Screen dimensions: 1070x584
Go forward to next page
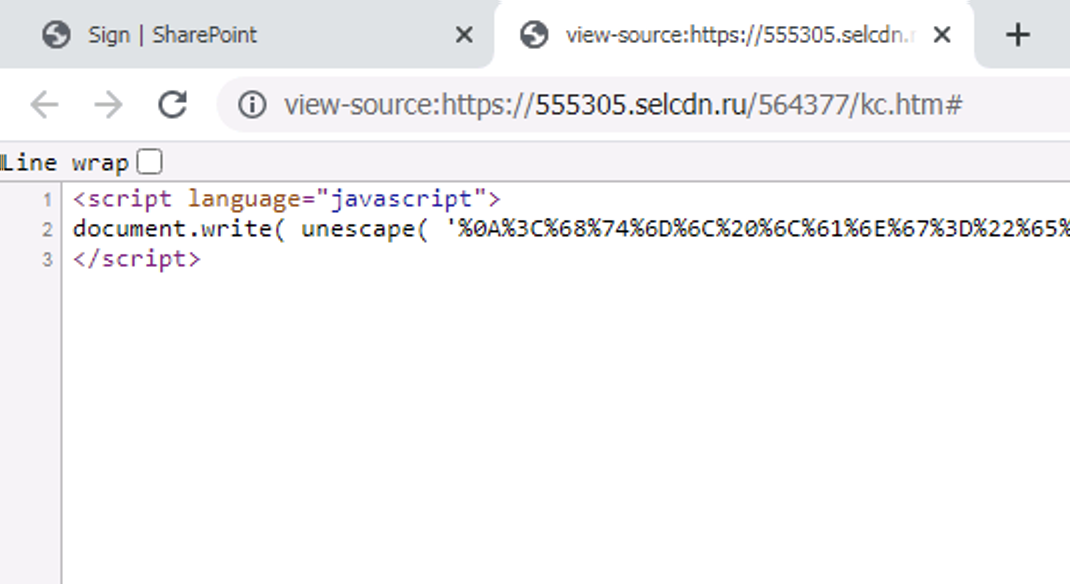[109, 105]
